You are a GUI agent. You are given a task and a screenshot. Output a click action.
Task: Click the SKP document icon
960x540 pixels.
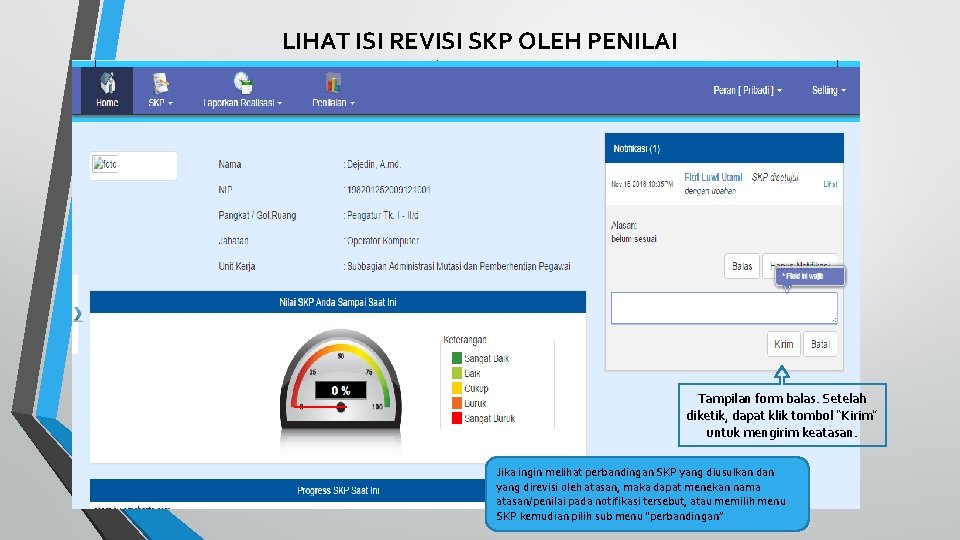[x=160, y=83]
